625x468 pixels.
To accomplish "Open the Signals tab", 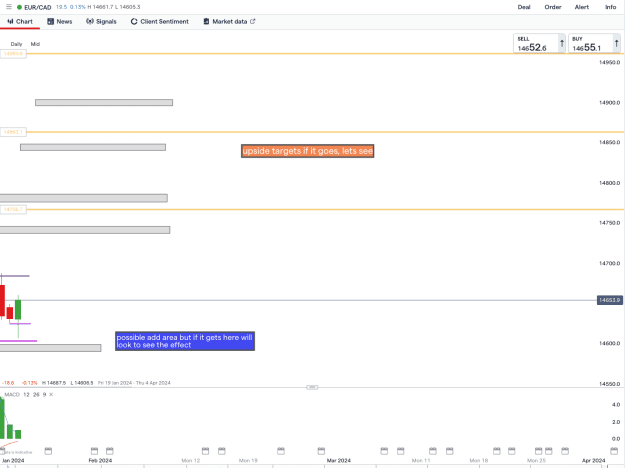I will click(101, 22).
